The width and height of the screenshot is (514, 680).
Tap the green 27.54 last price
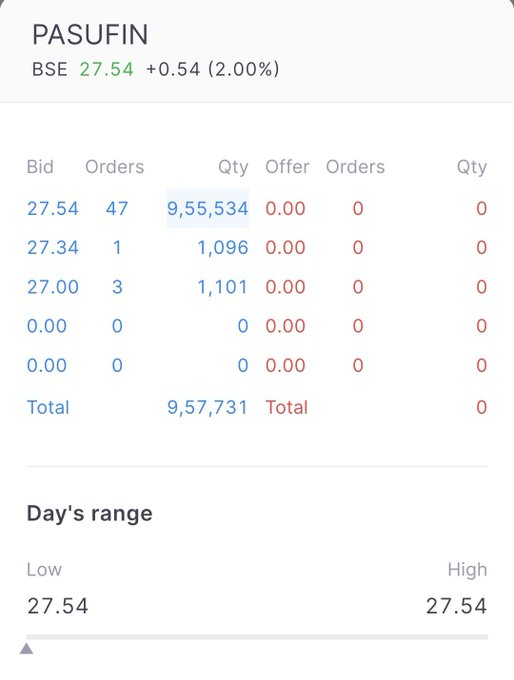click(106, 69)
